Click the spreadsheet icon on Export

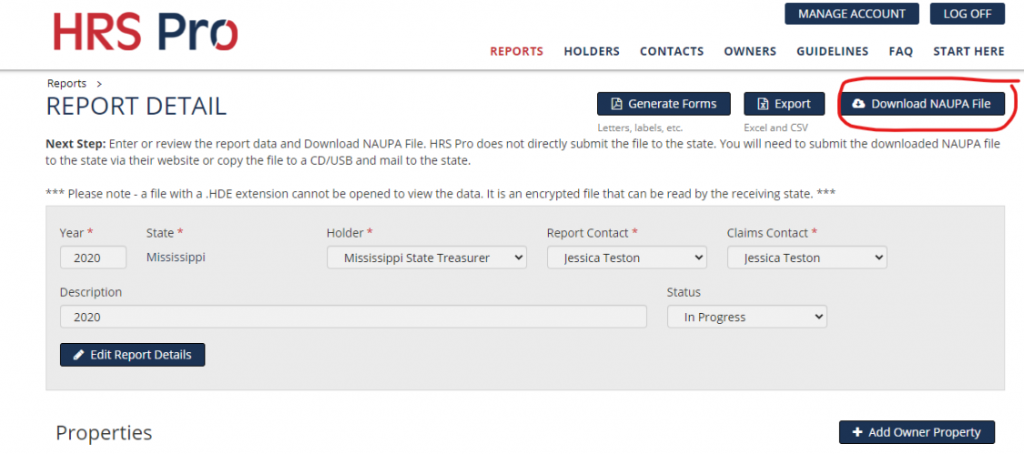(762, 104)
